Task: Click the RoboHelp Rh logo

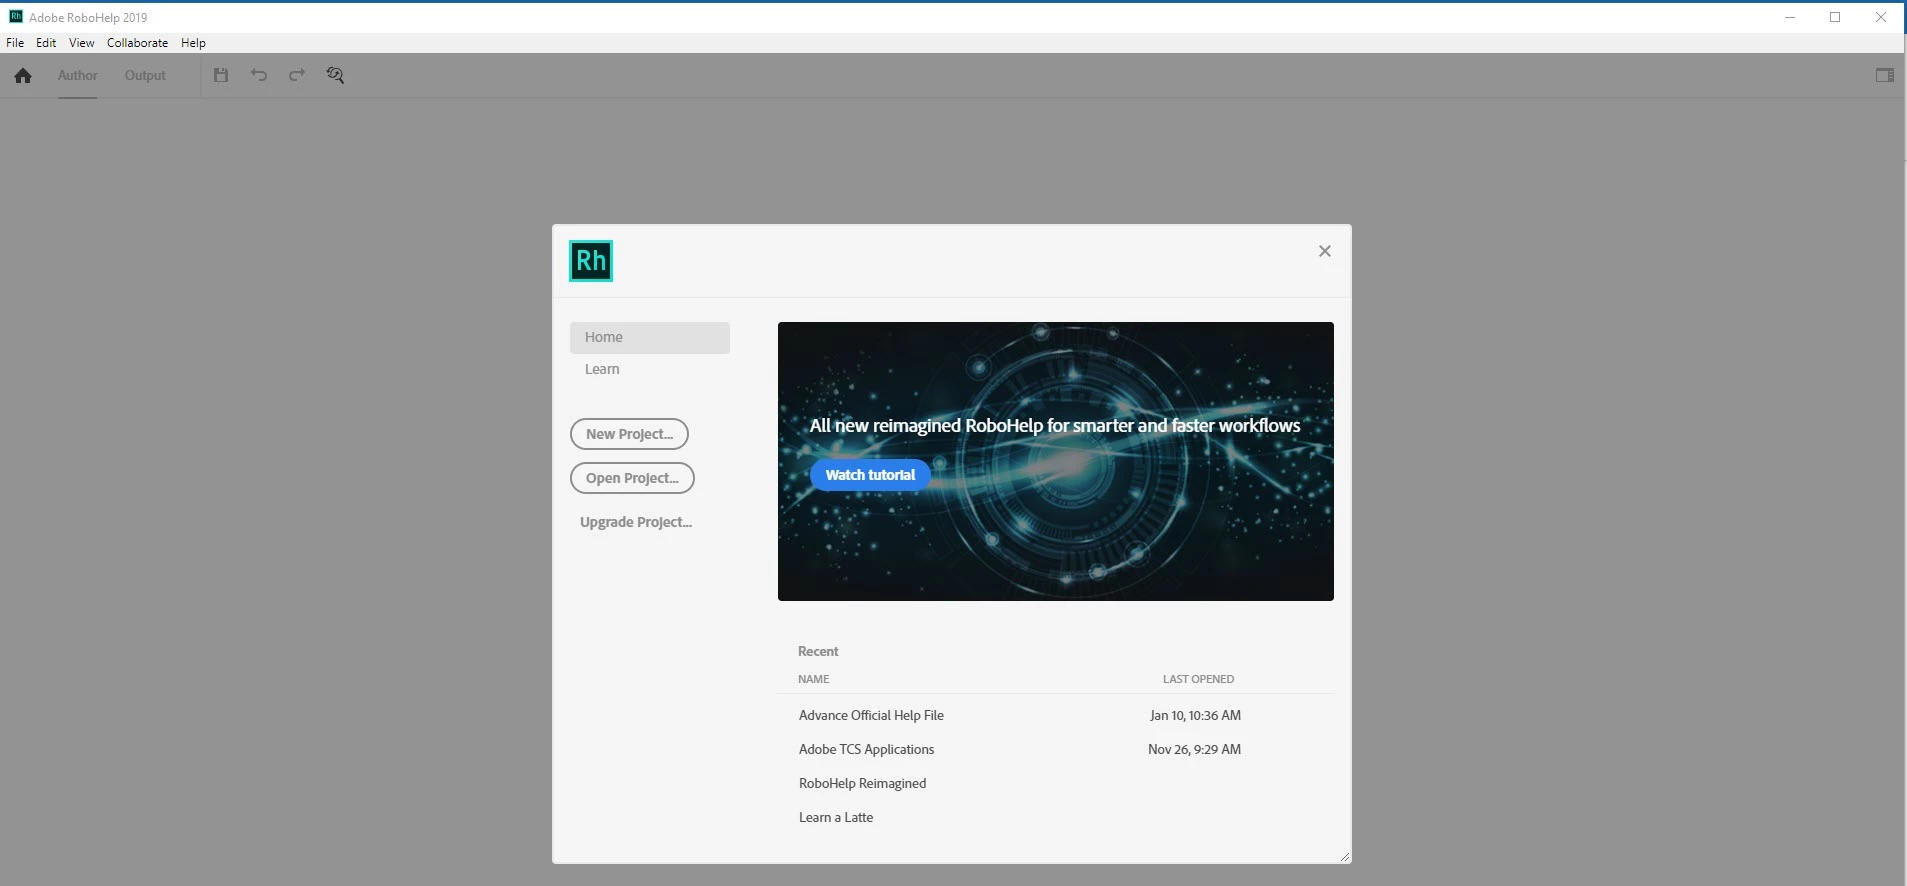Action: (x=591, y=261)
